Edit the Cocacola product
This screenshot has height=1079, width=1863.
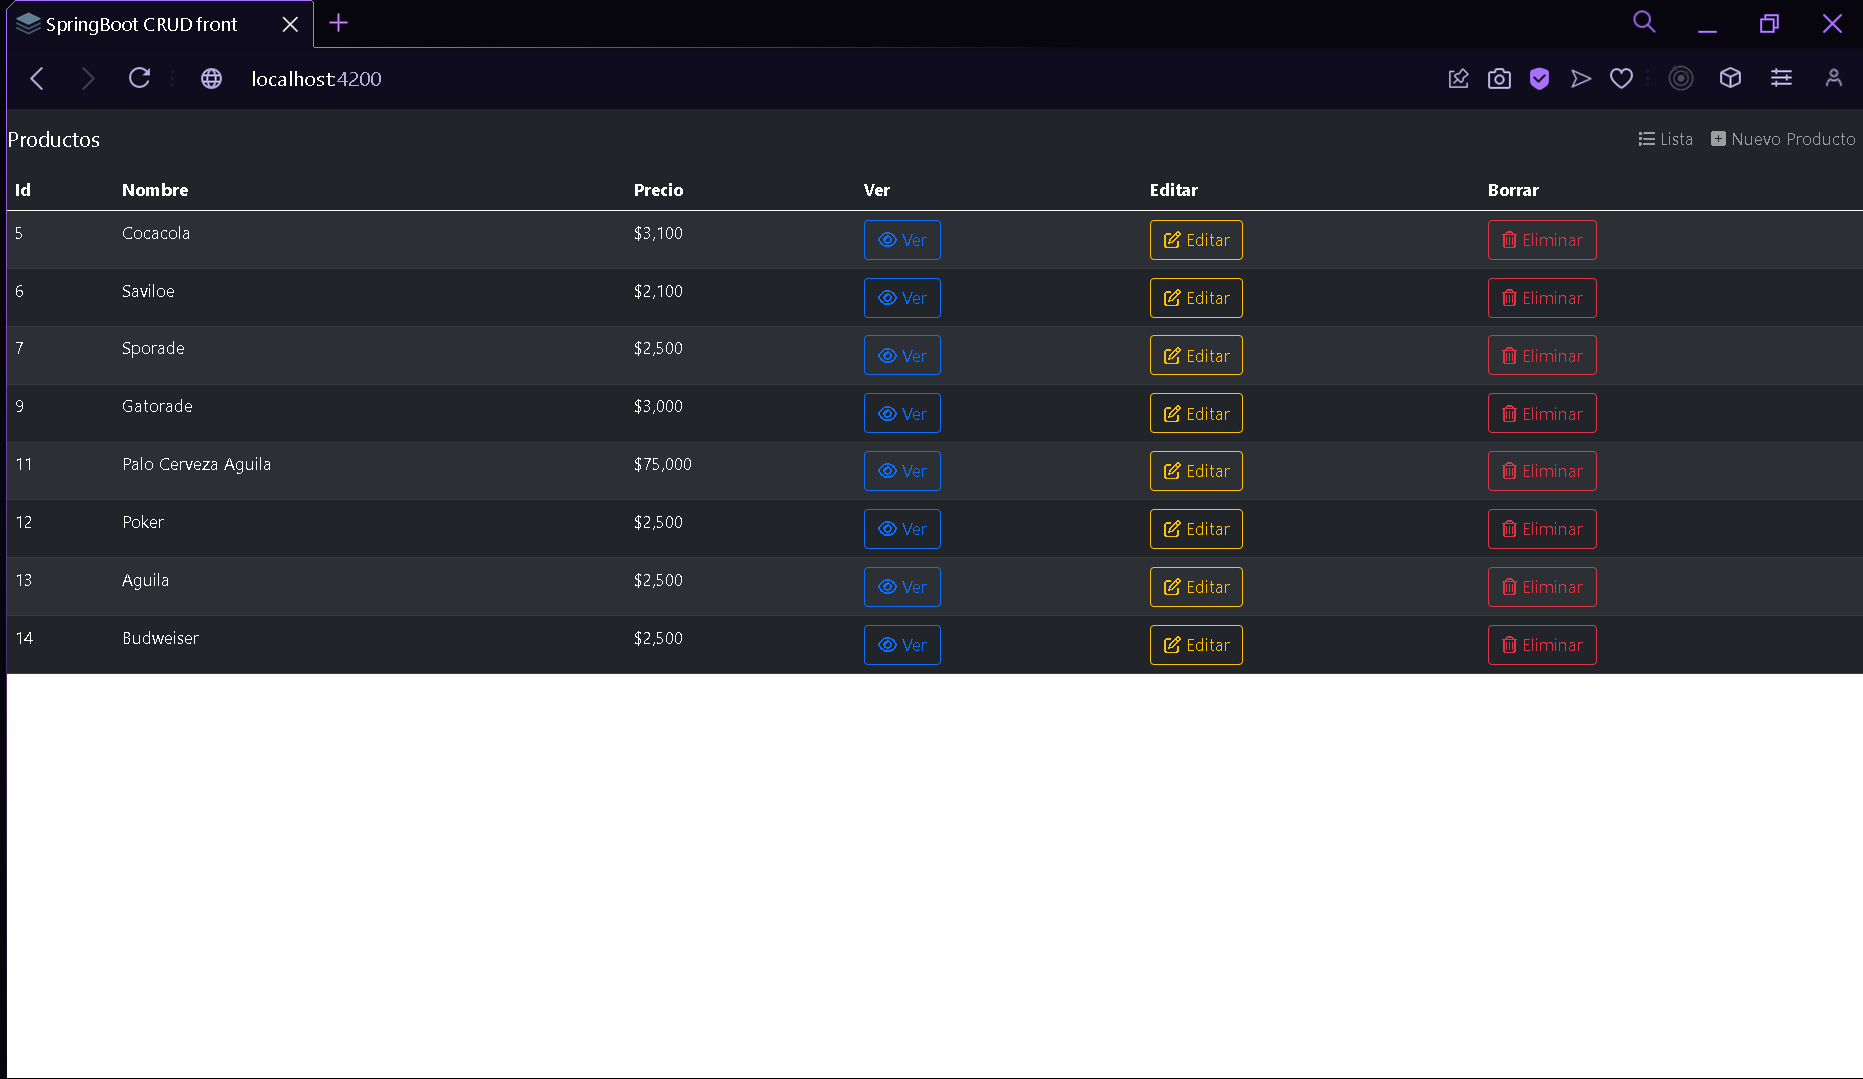1196,240
